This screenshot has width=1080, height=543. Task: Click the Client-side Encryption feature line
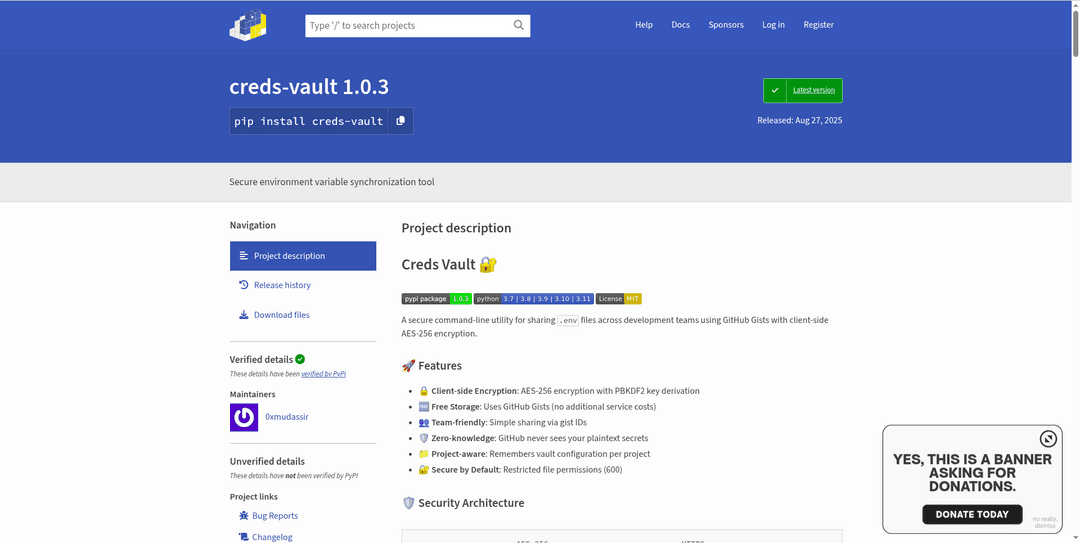pos(559,391)
